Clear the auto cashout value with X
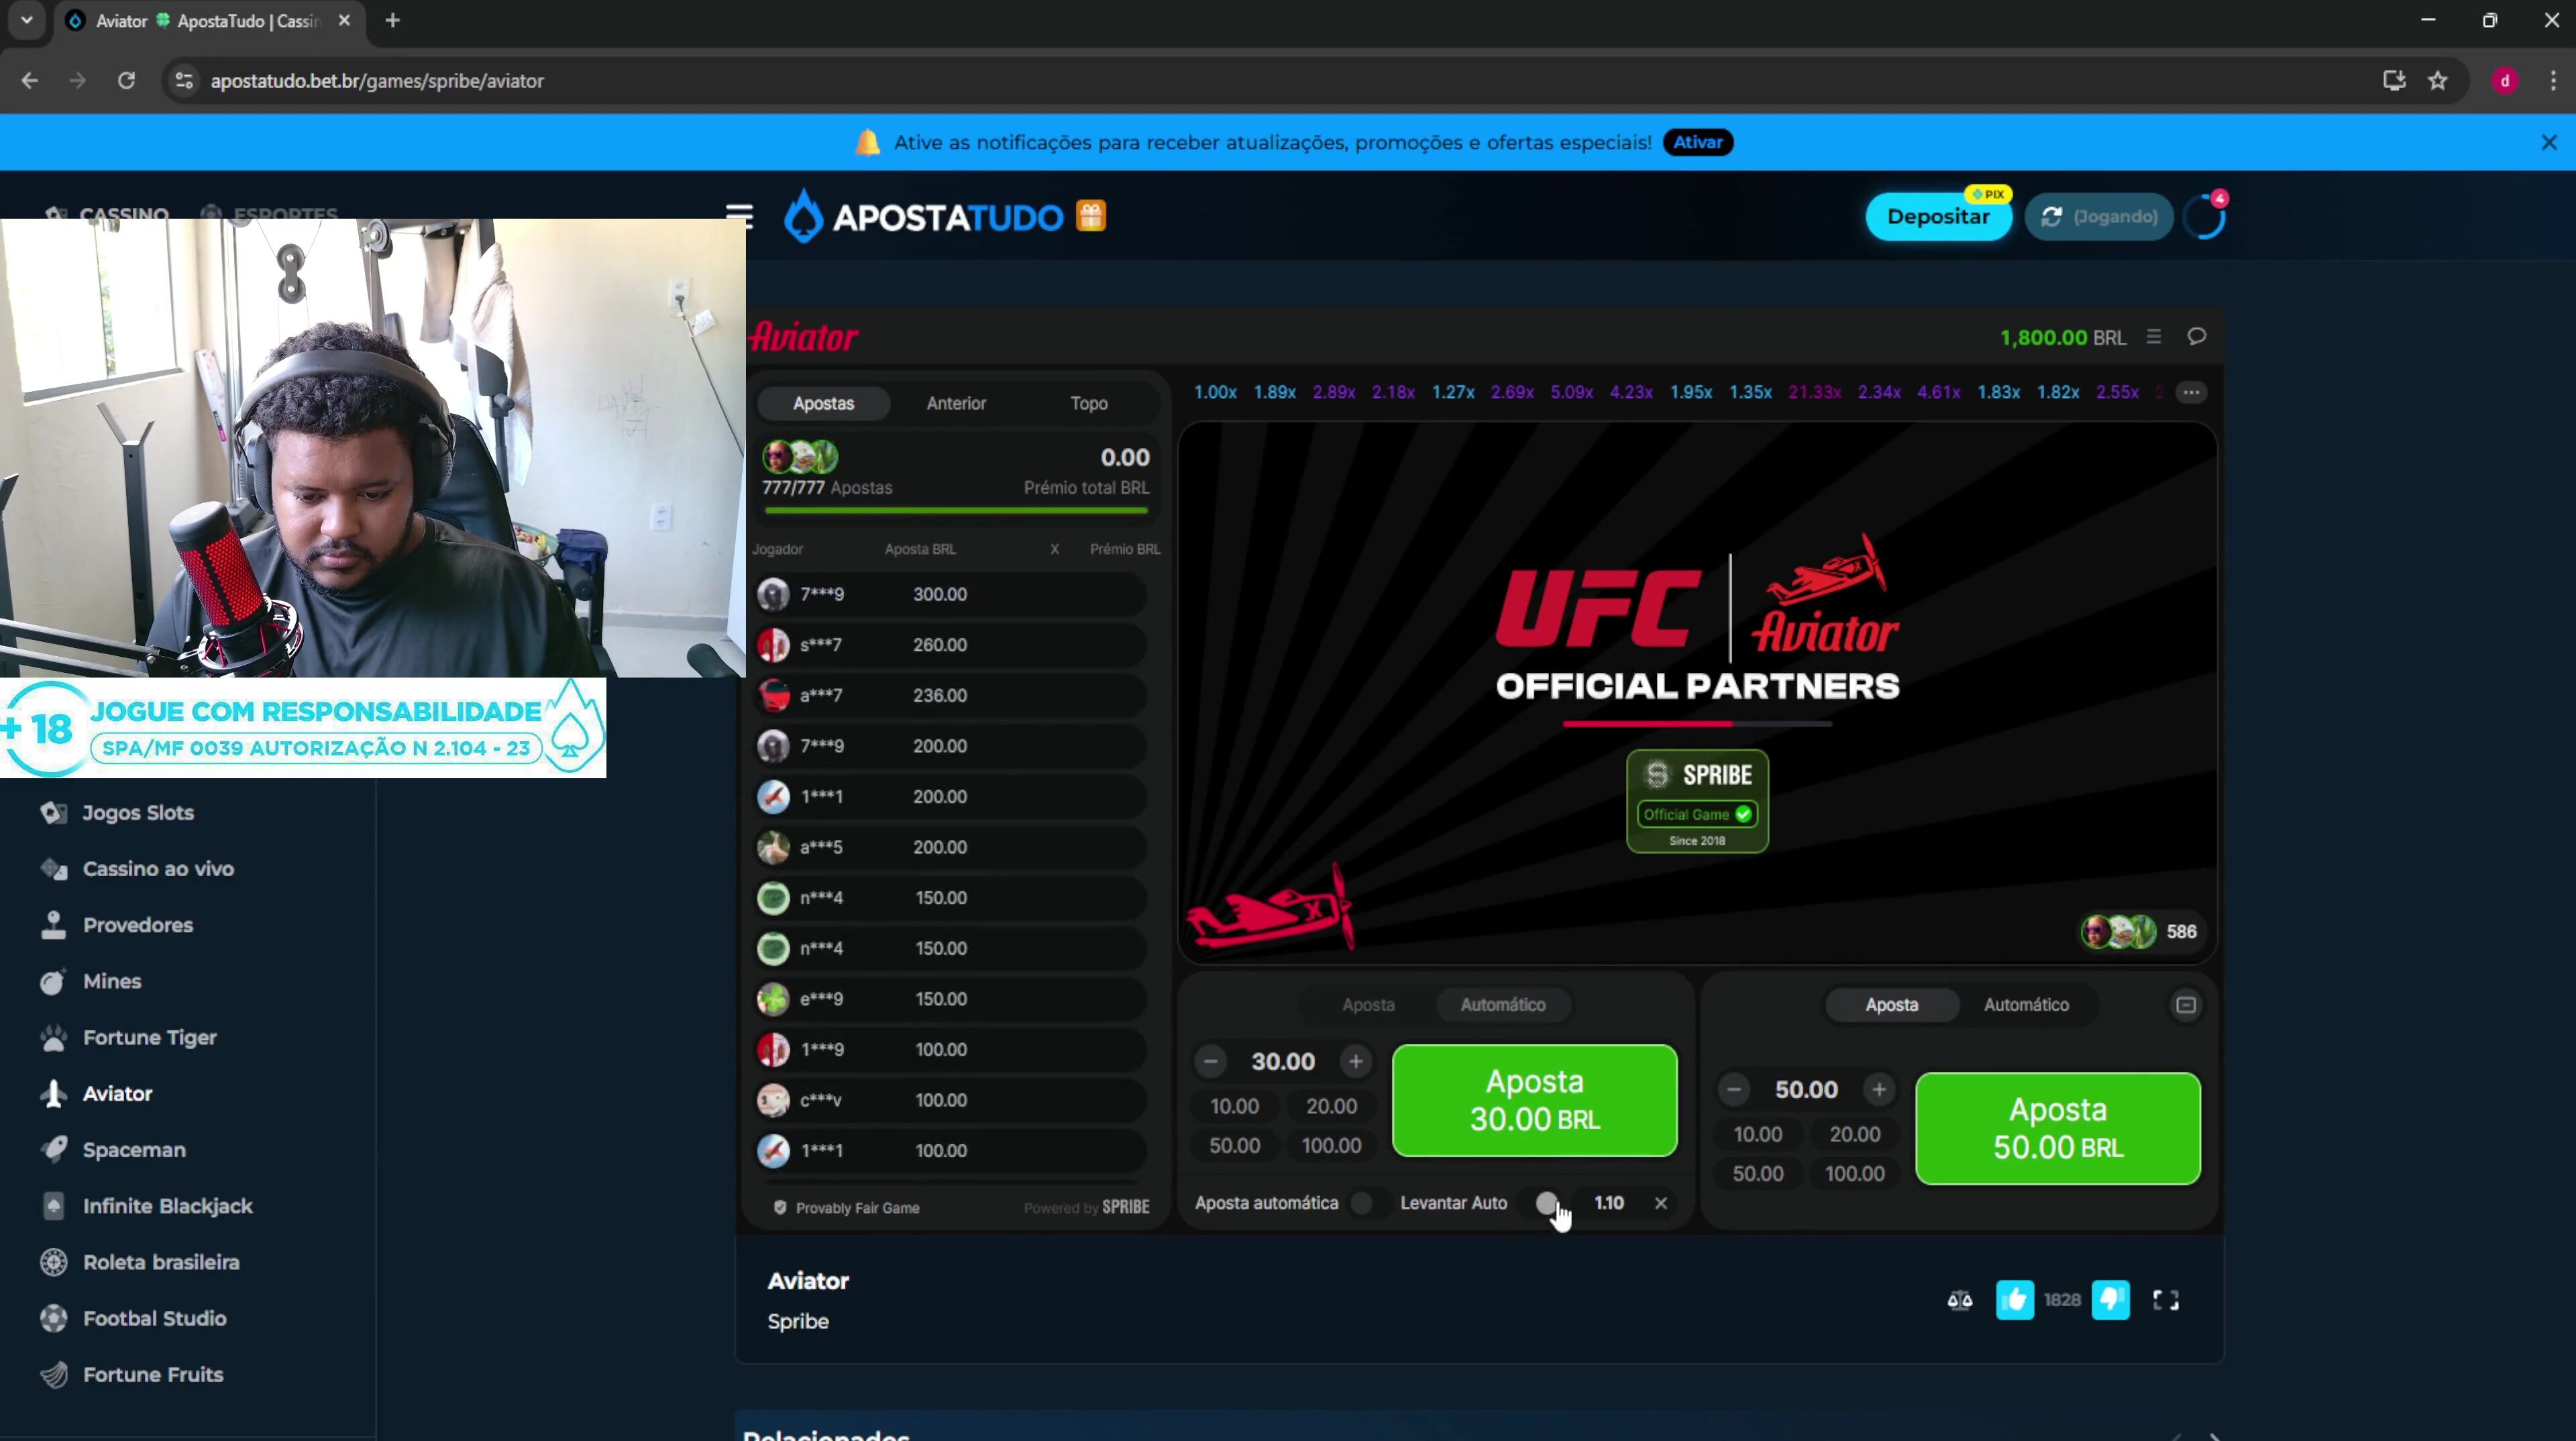The image size is (2576, 1441). click(1661, 1203)
